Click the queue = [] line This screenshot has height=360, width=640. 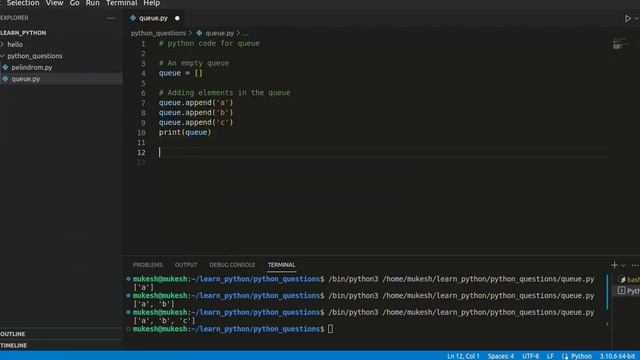pos(180,73)
